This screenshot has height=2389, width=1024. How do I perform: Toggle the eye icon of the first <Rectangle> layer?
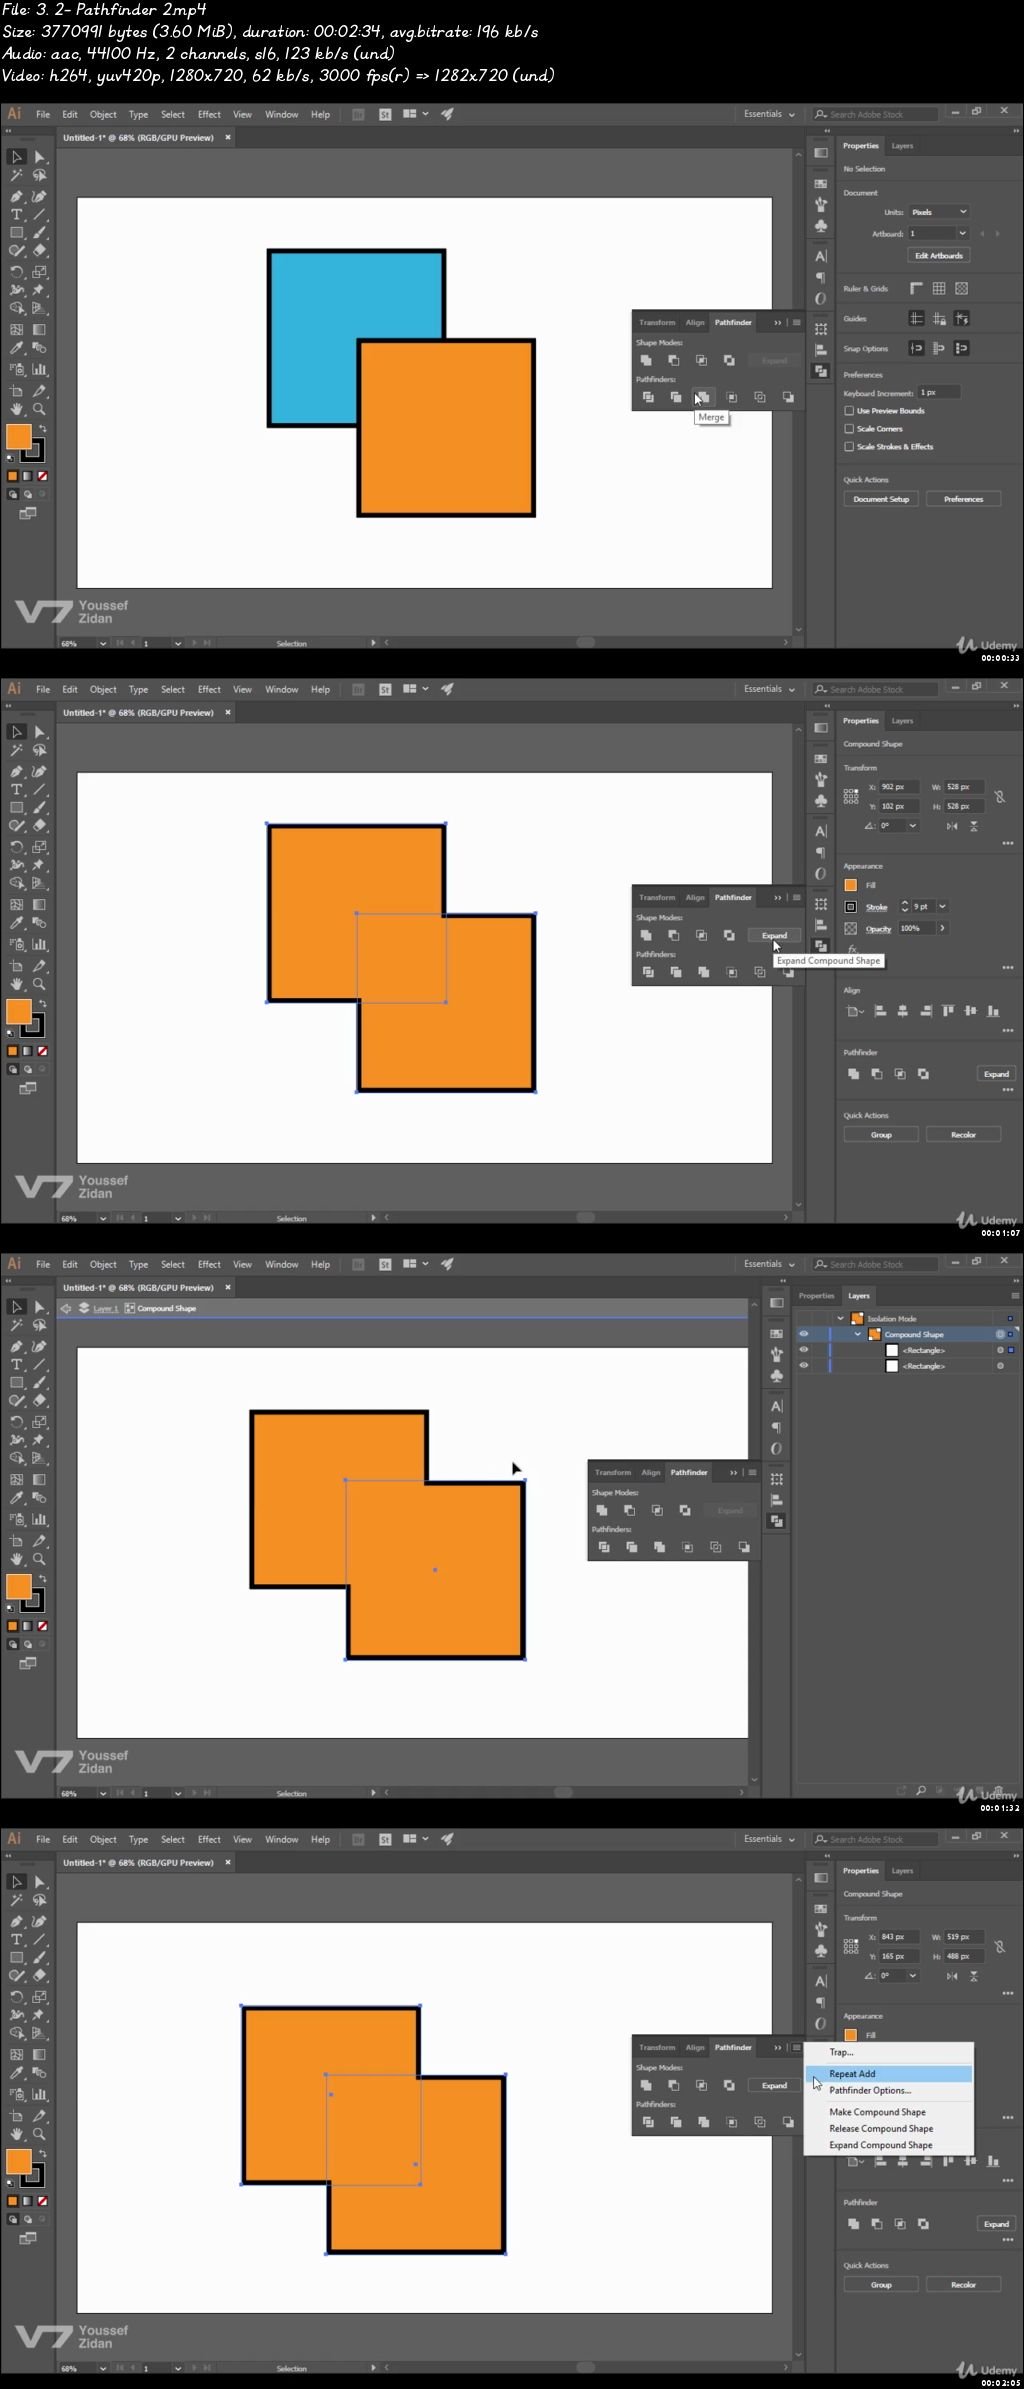click(804, 1350)
